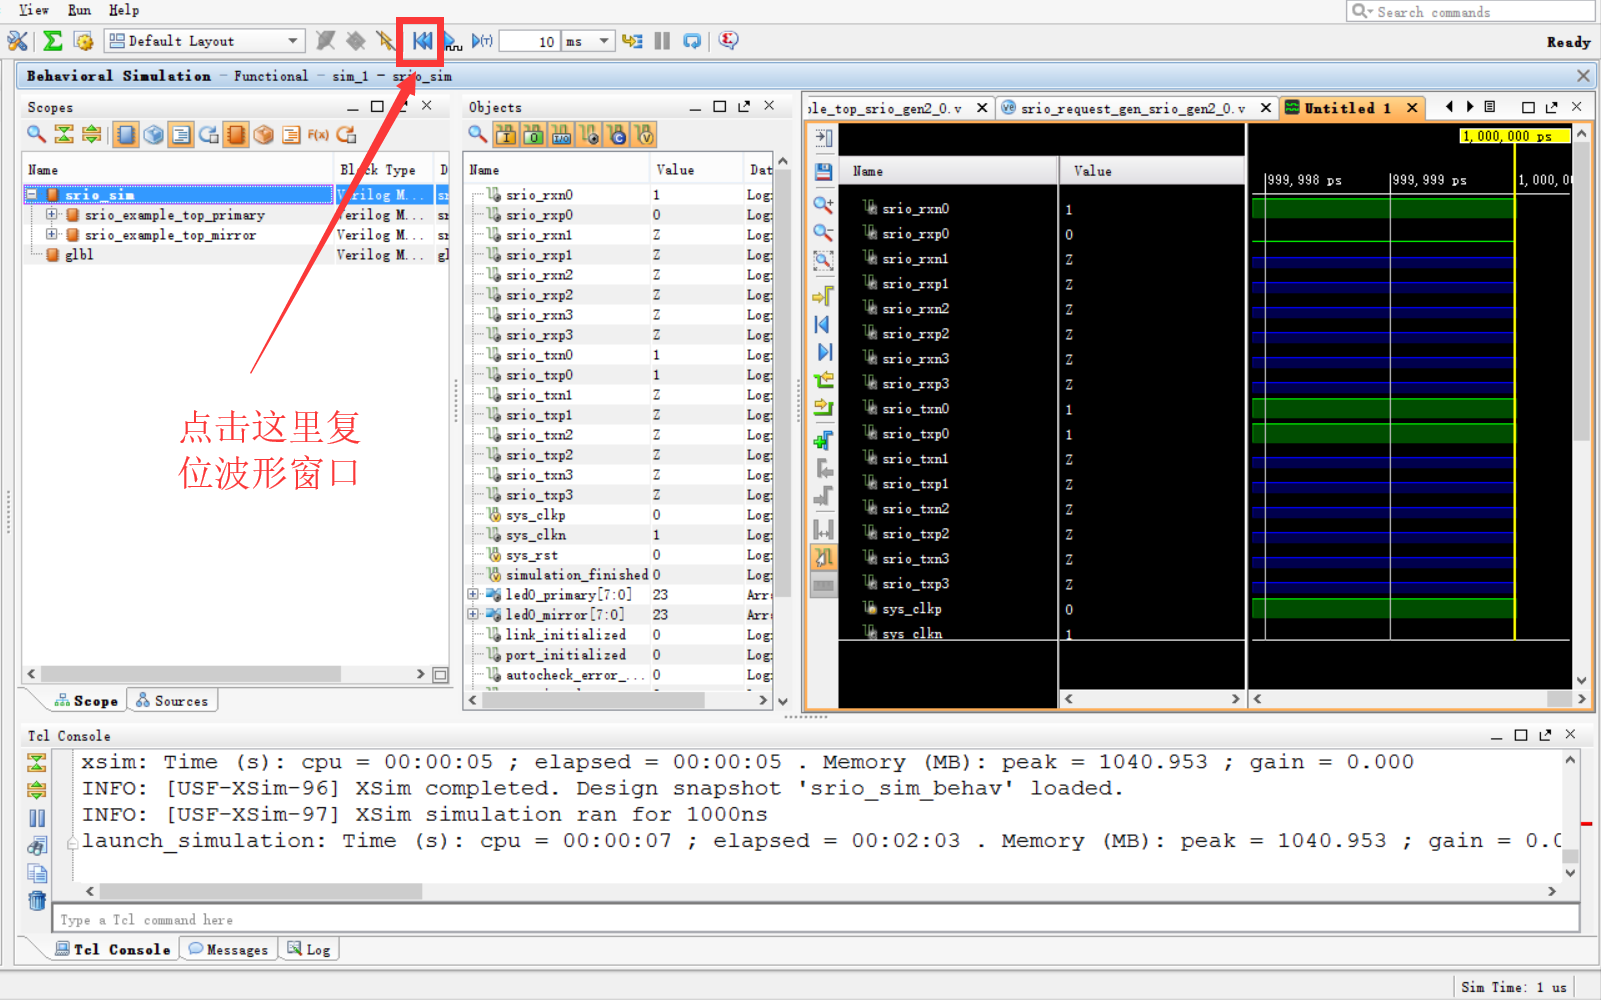This screenshot has width=1601, height=1000.
Task: Open the View menu
Action: click(34, 10)
